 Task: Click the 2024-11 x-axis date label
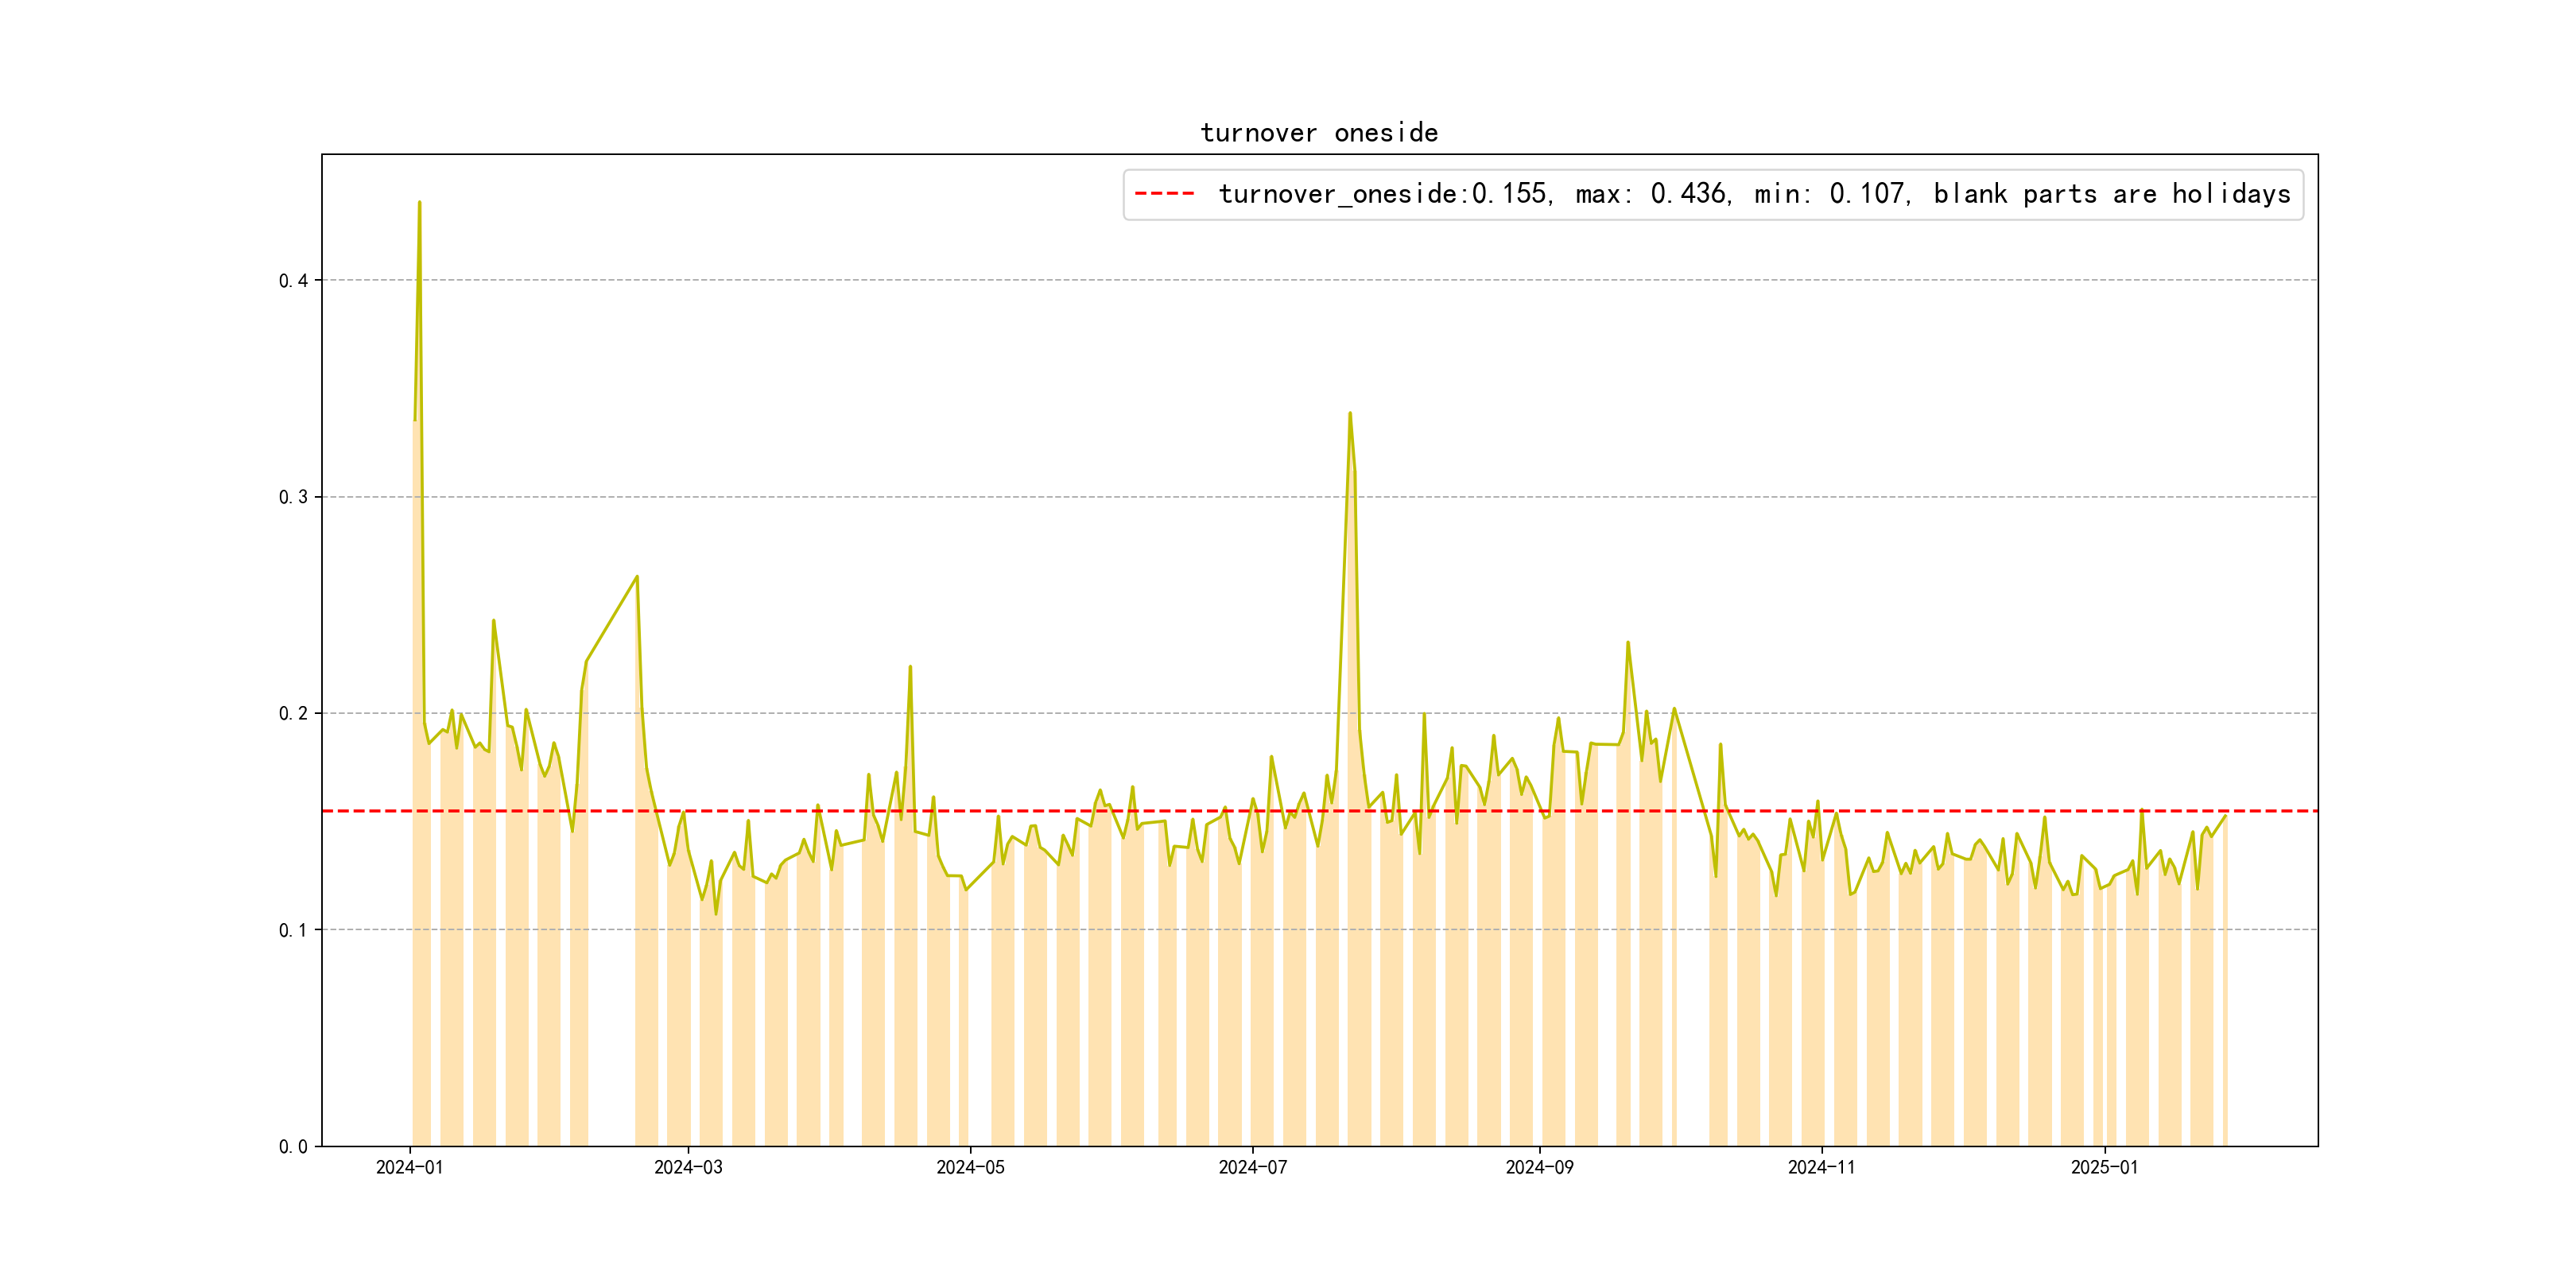(x=1821, y=1168)
